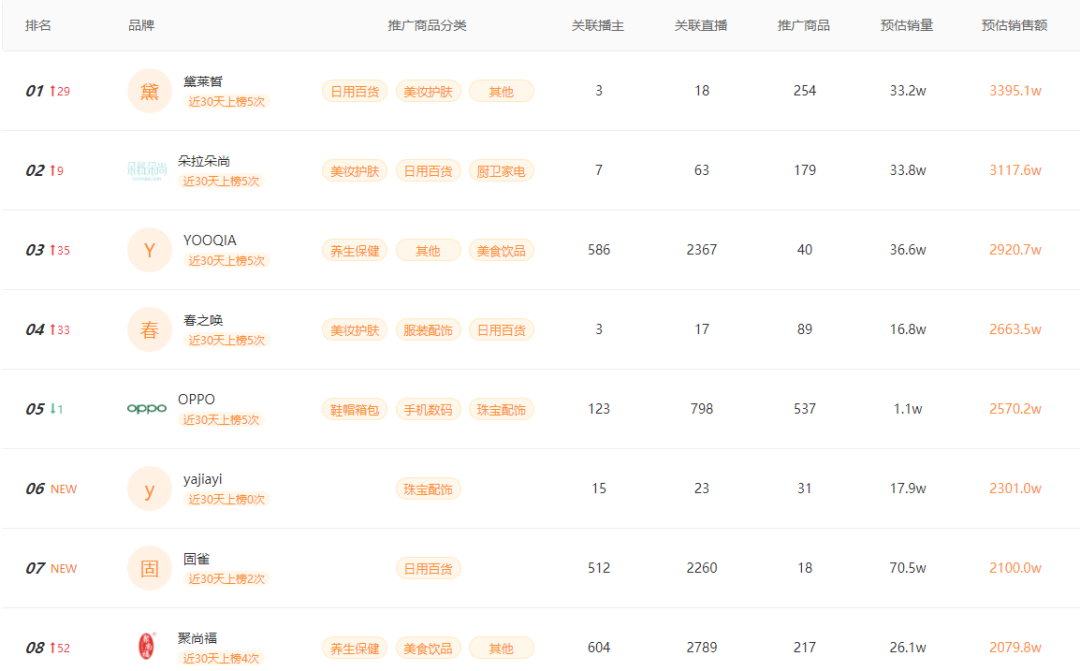This screenshot has height=671, width=1080.
Task: Click 养生保健 tag in 聚尚福 row
Action: click(x=355, y=648)
